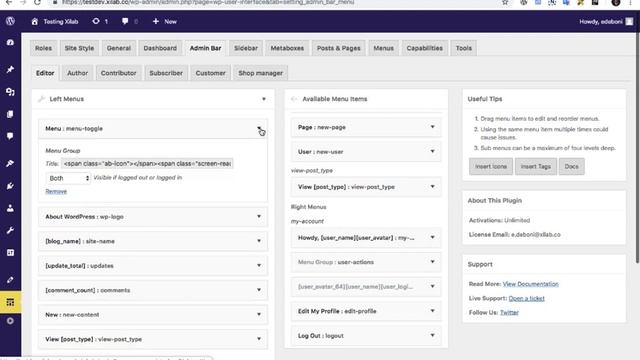Click the user avatar in admin bar
The width and height of the screenshot is (640, 360).
629,22
